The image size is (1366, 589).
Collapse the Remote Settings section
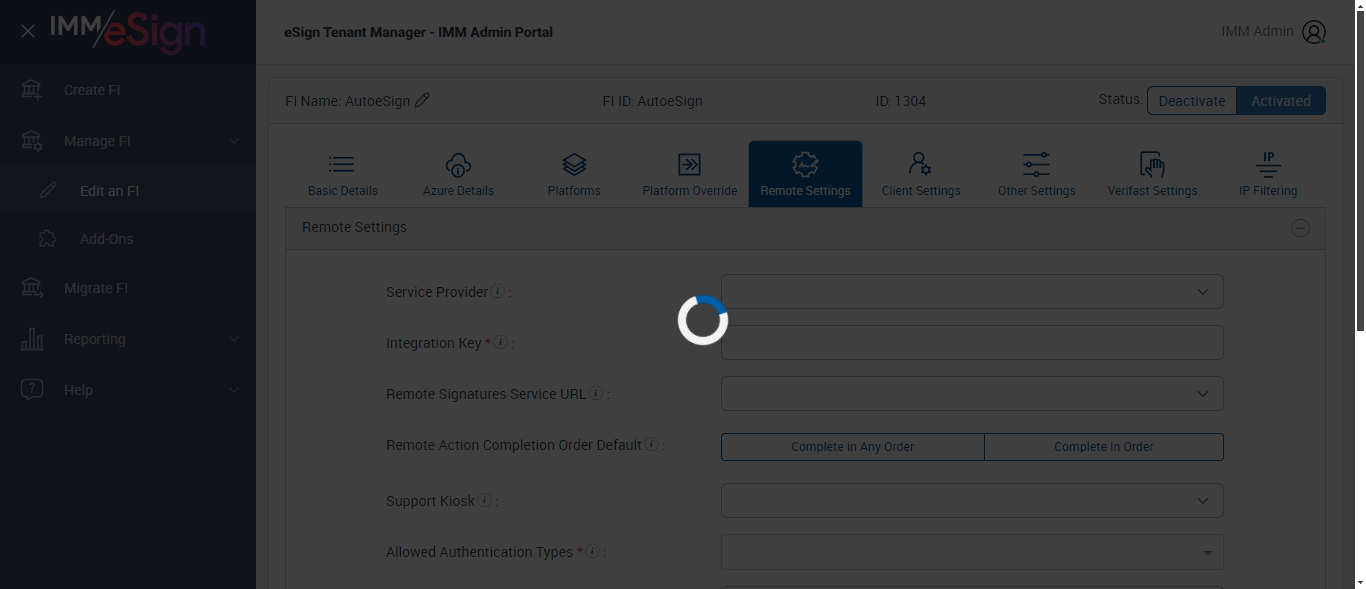(x=1300, y=228)
